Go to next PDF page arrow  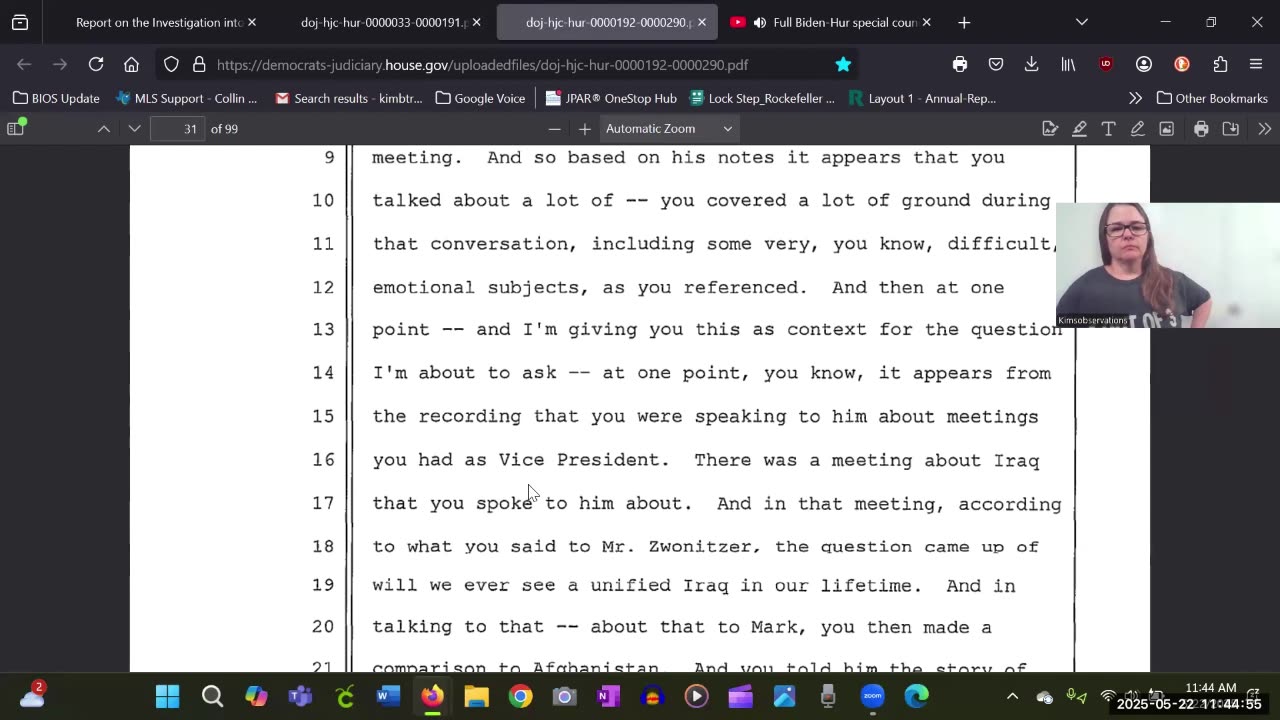[x=134, y=128]
